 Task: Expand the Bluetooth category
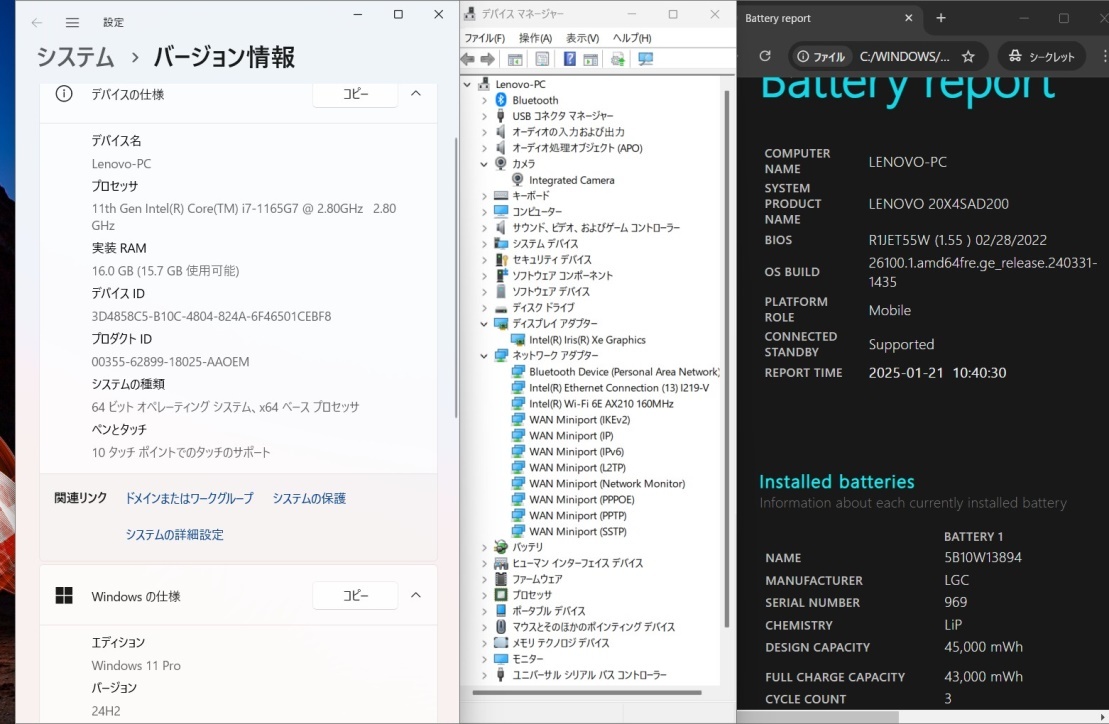pyautogui.click(x=484, y=100)
